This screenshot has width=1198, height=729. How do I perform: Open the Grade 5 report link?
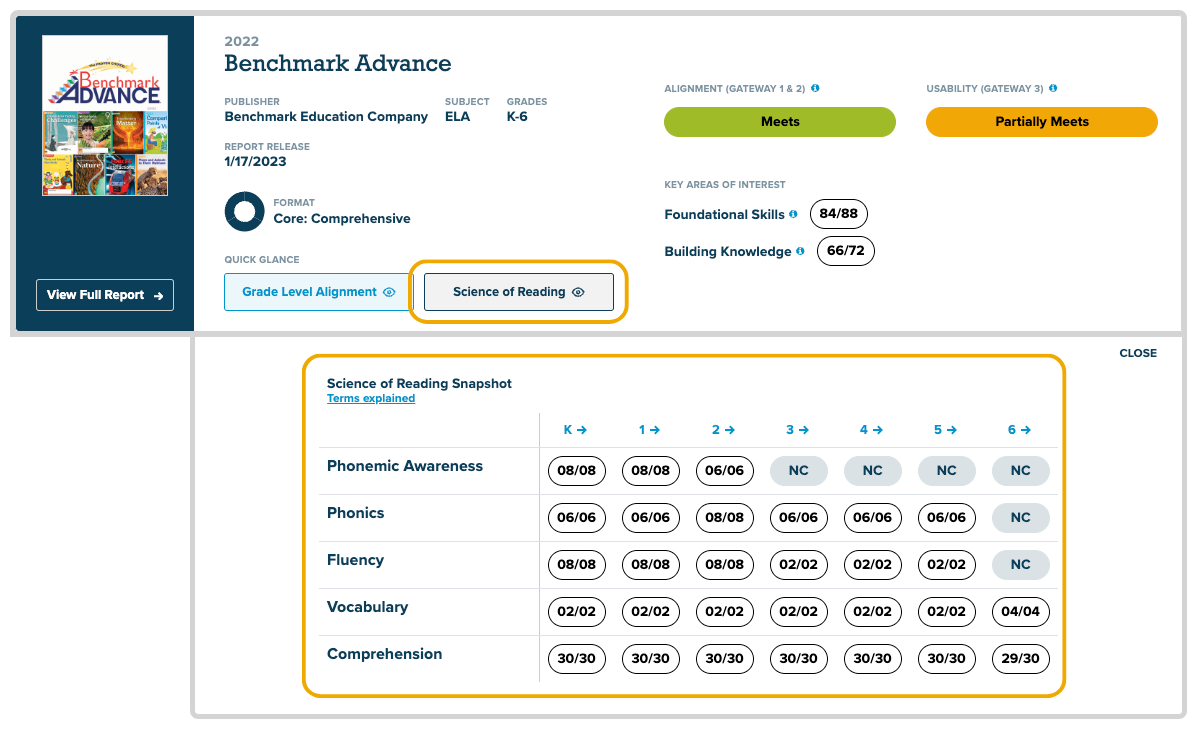click(945, 429)
